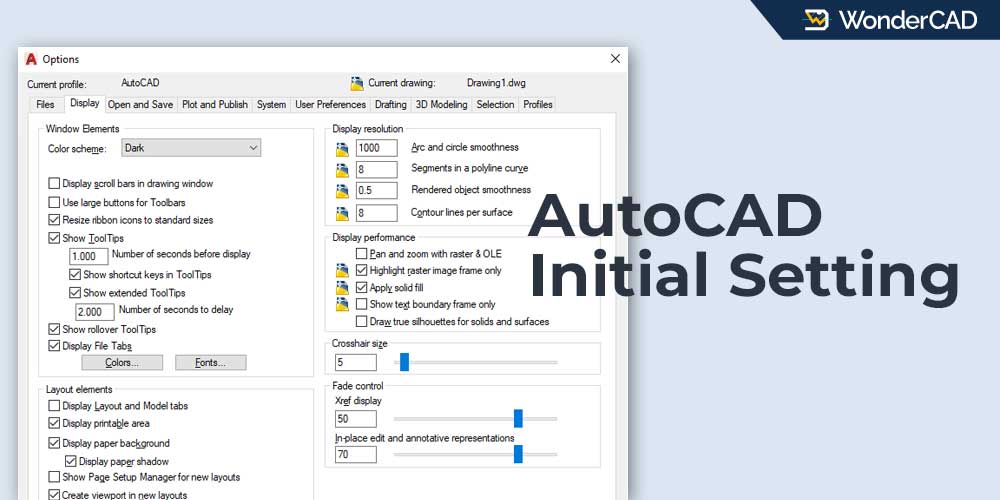The image size is (1000, 500).
Task: Select the Display tab
Action: [x=84, y=103]
